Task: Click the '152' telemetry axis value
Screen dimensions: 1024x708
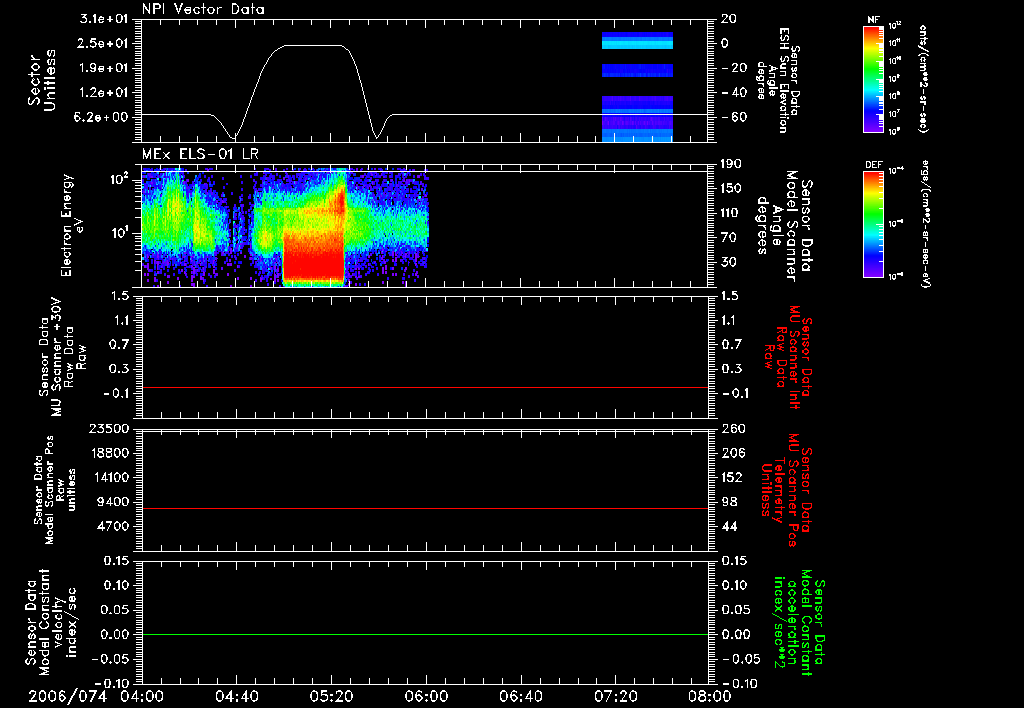Action: click(x=732, y=477)
